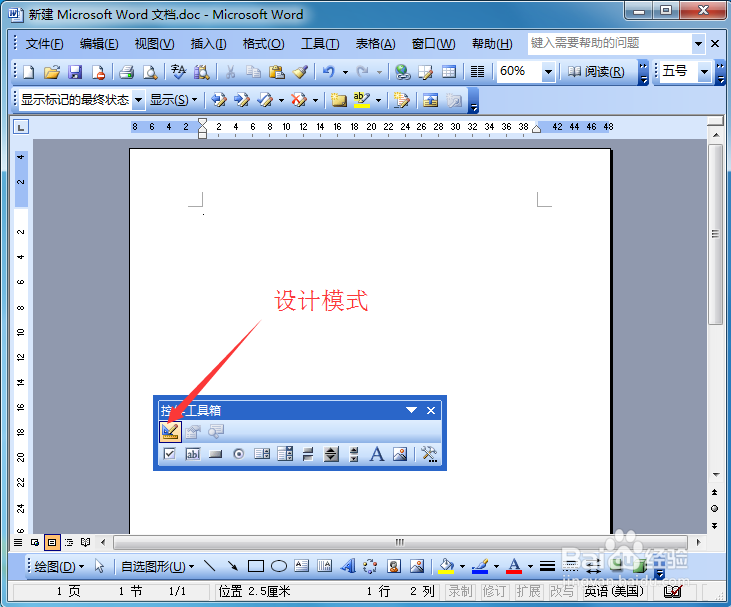Toggle 修订 track changes in status bar
This screenshot has width=731, height=607.
coord(494,592)
